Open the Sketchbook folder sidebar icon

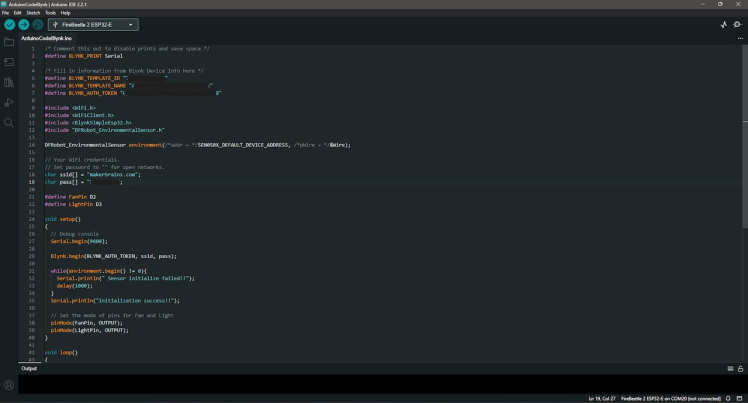[9, 42]
